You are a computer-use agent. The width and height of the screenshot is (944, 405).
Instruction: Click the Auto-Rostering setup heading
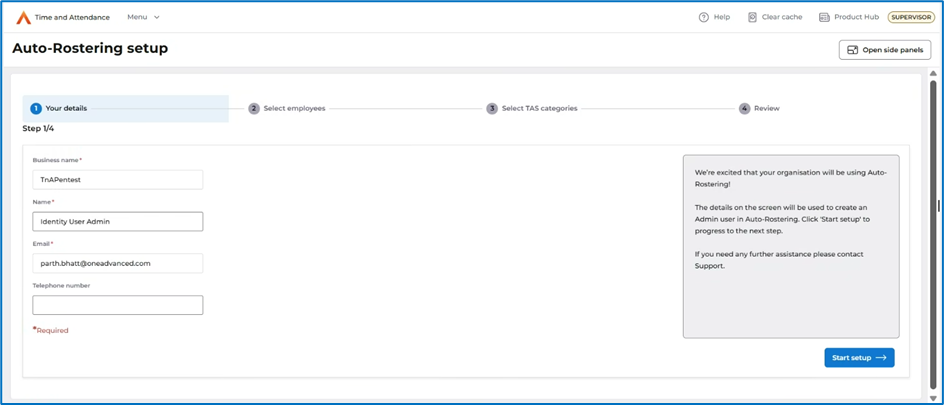tap(90, 49)
